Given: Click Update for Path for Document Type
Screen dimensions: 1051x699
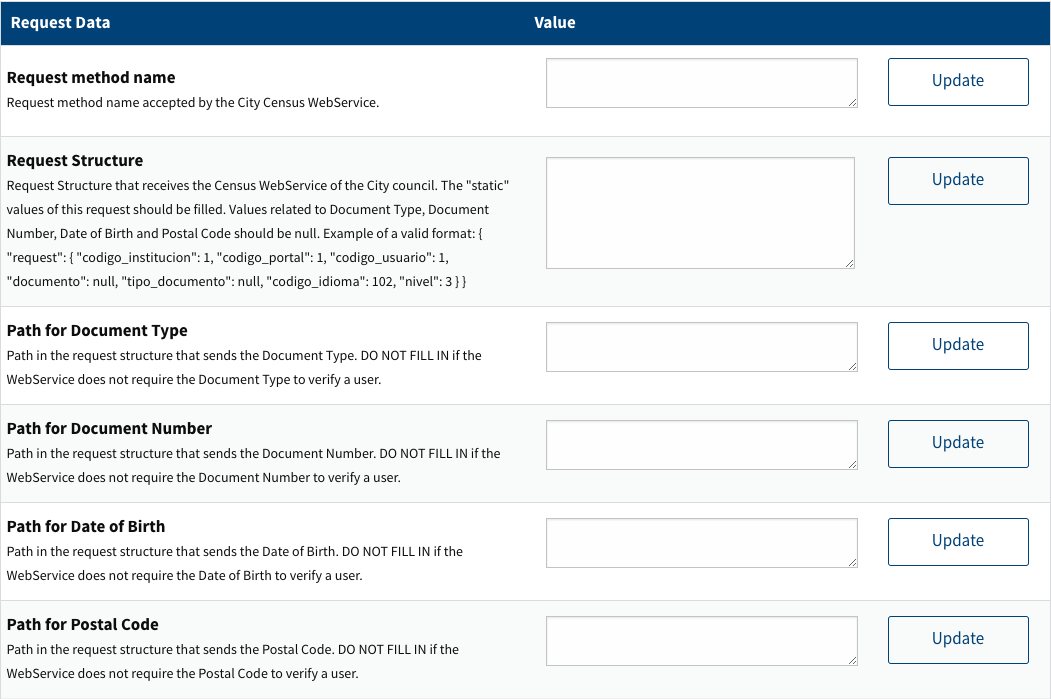Looking at the screenshot, I should click(957, 345).
